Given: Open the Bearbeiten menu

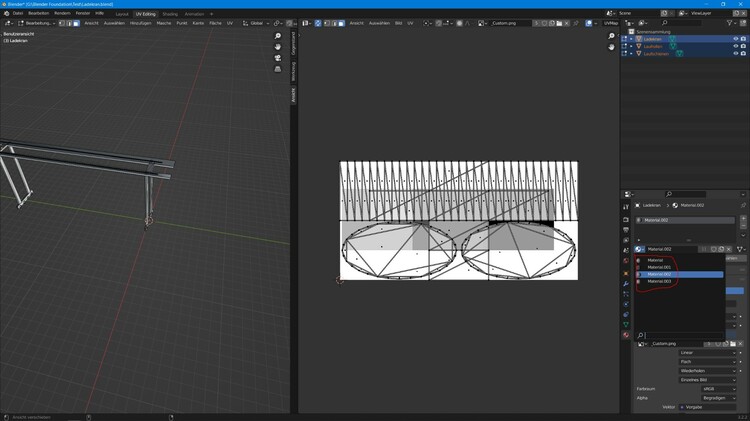Looking at the screenshot, I should click(x=38, y=13).
